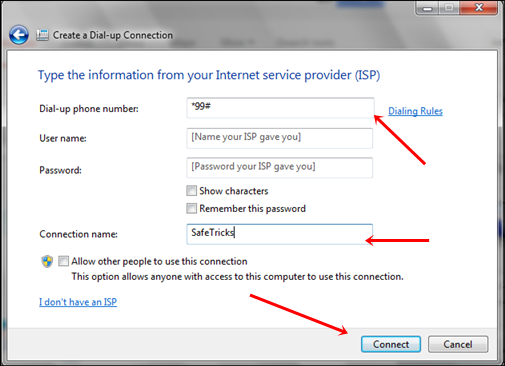Click the dial-up wizard icon beside the title
Image resolution: width=505 pixels, height=366 pixels.
(x=42, y=35)
